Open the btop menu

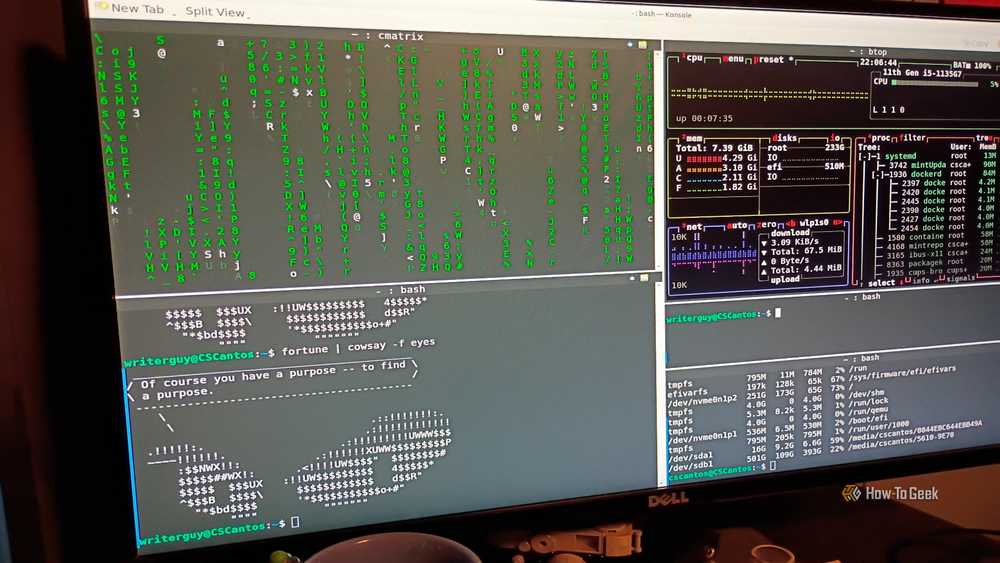(x=733, y=59)
